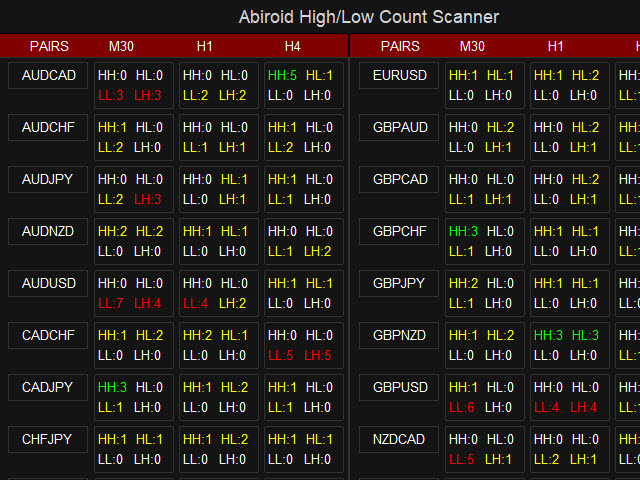Click the green HH:5 value for AUDCAD H4
This screenshot has width=640, height=480.
point(282,76)
